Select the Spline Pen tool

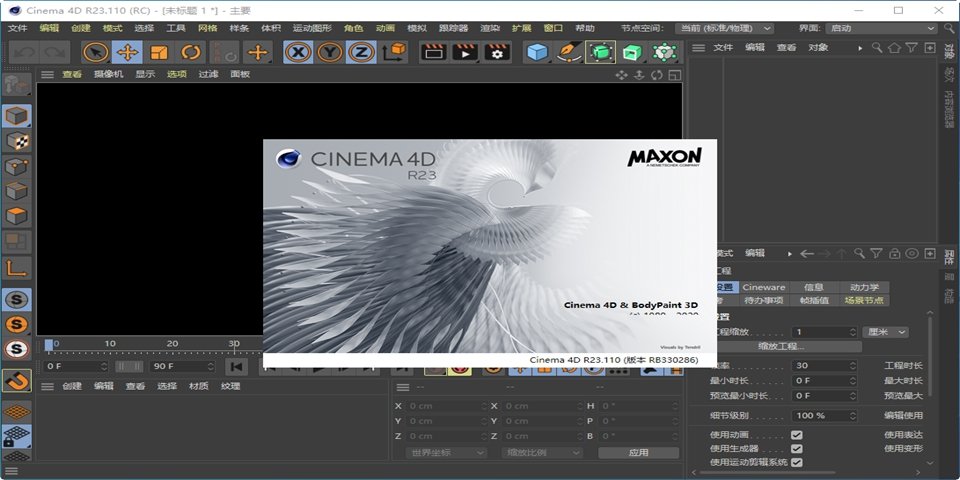[x=569, y=53]
